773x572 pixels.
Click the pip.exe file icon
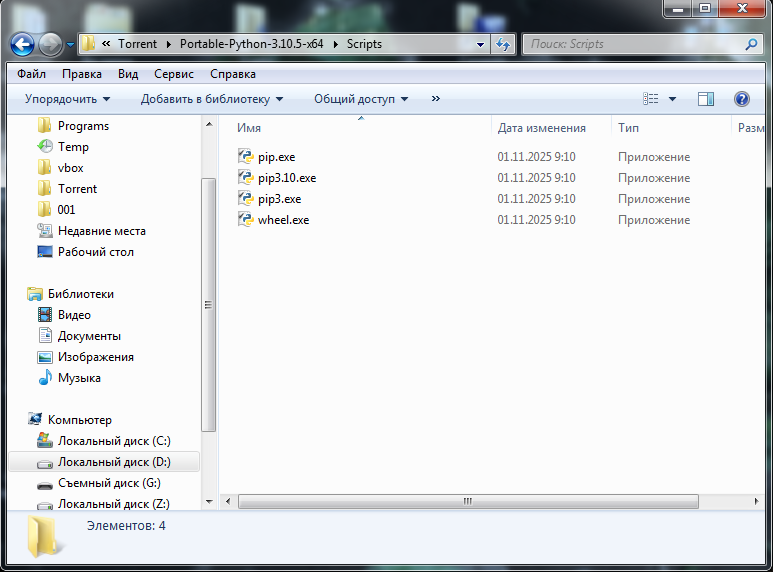pyautogui.click(x=246, y=157)
